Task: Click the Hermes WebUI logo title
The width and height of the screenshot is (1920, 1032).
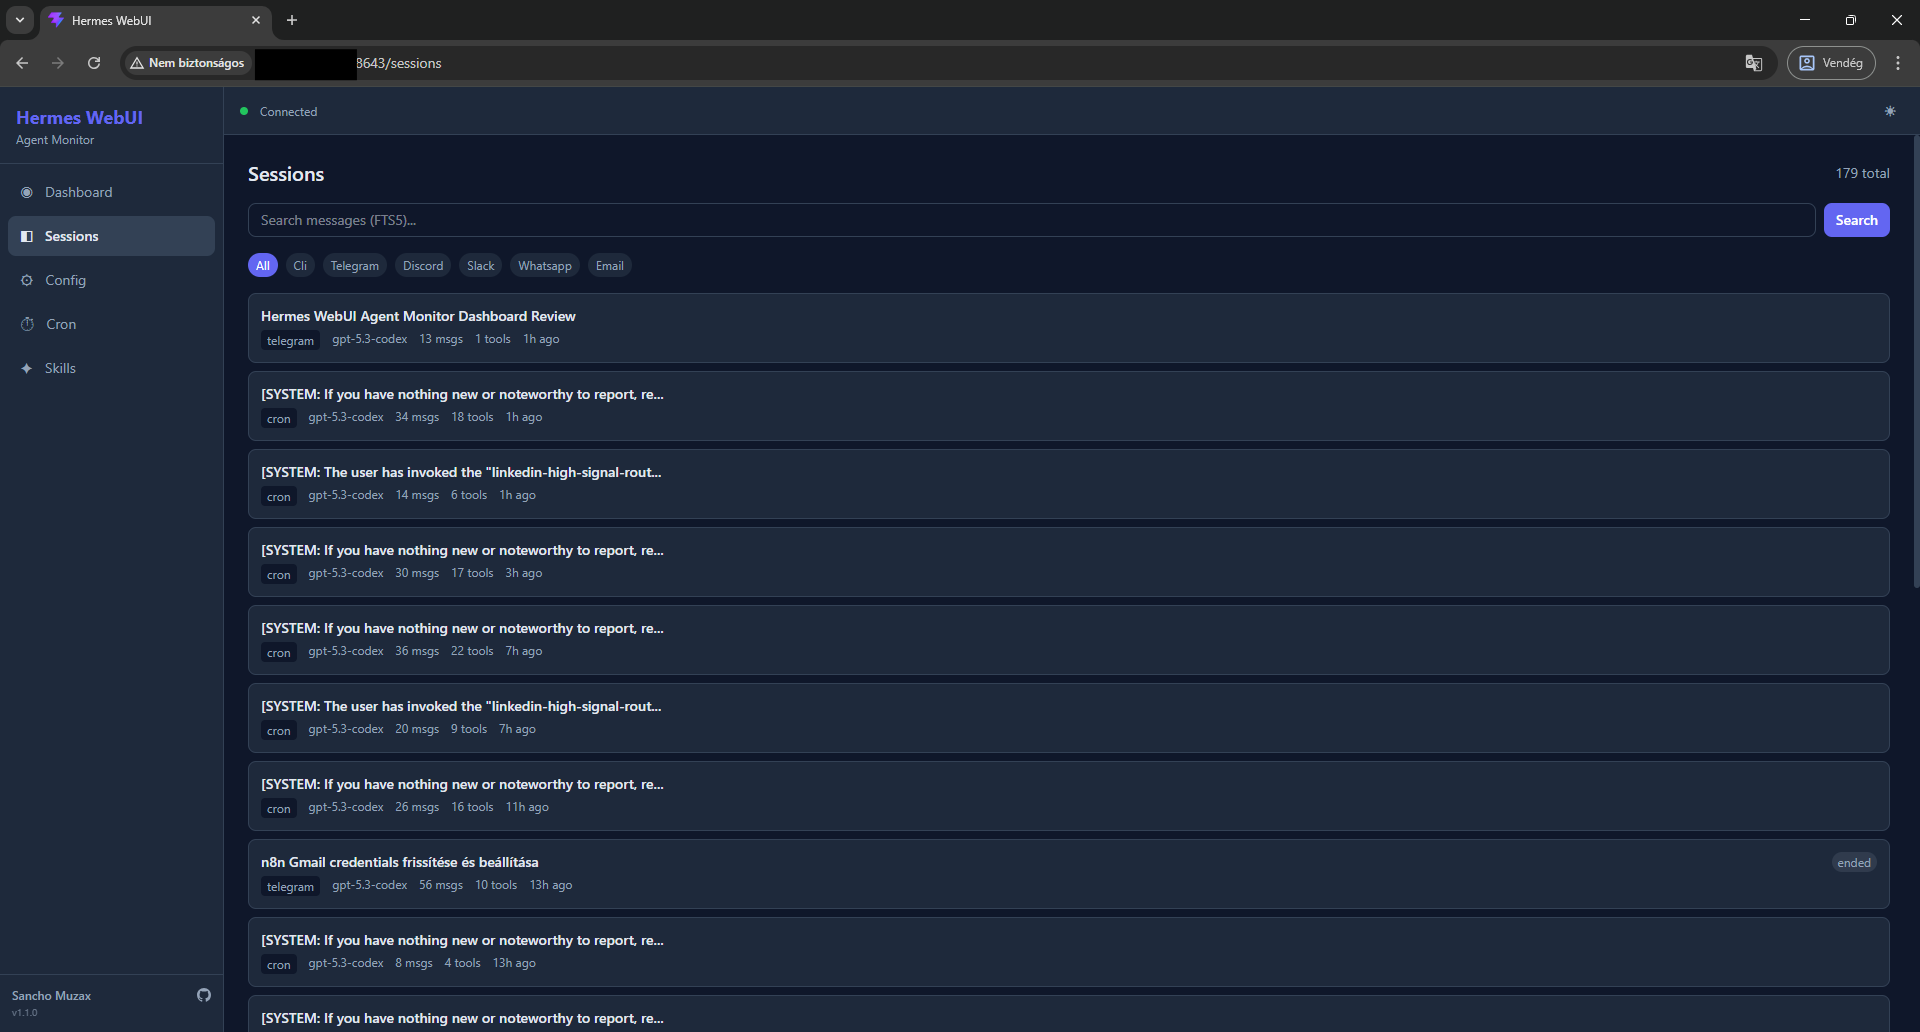Action: coord(79,117)
